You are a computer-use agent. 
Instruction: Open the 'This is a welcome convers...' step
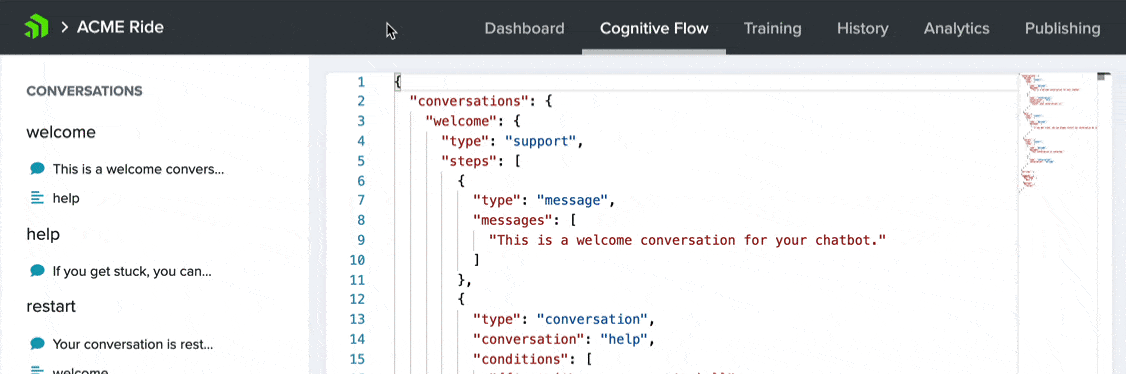coord(138,169)
